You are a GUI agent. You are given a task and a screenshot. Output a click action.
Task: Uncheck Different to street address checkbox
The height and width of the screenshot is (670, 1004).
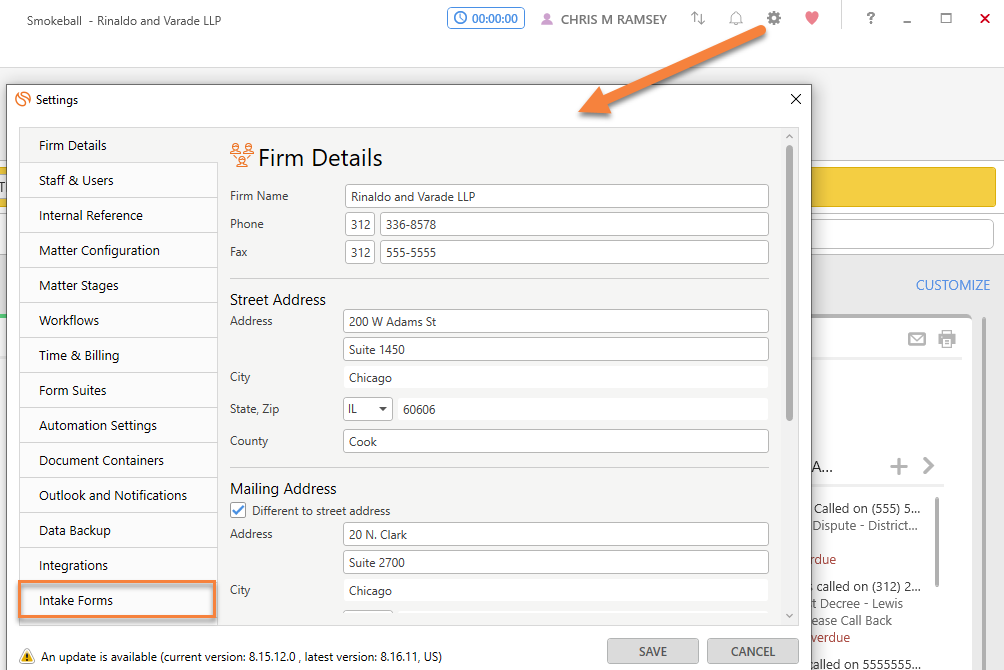(238, 510)
